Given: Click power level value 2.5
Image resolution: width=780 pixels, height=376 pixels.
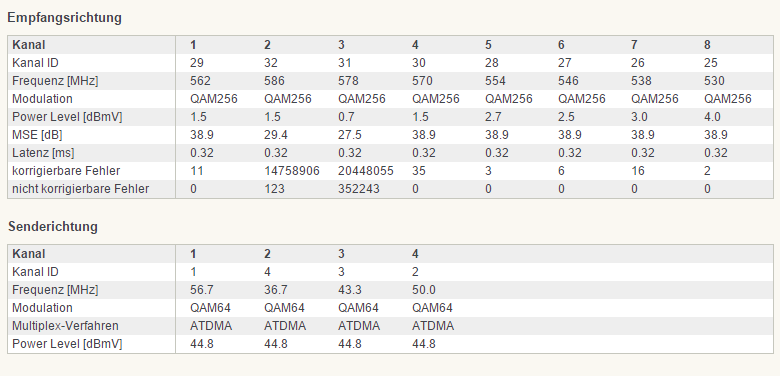Looking at the screenshot, I should click(566, 117).
